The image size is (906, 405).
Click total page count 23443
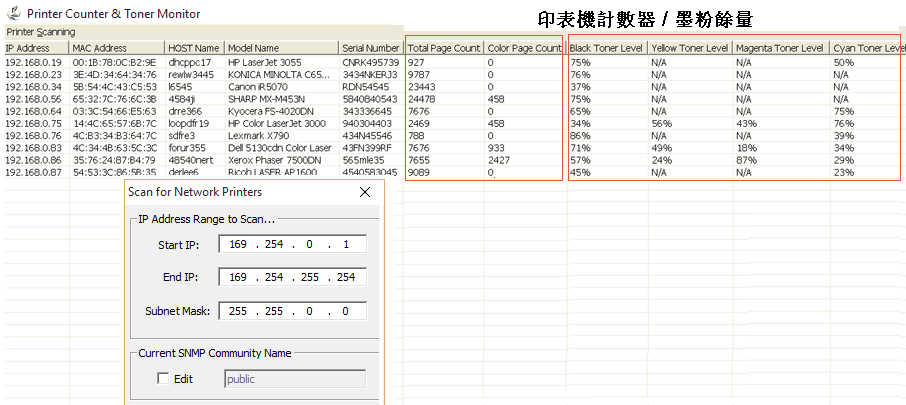pos(421,87)
